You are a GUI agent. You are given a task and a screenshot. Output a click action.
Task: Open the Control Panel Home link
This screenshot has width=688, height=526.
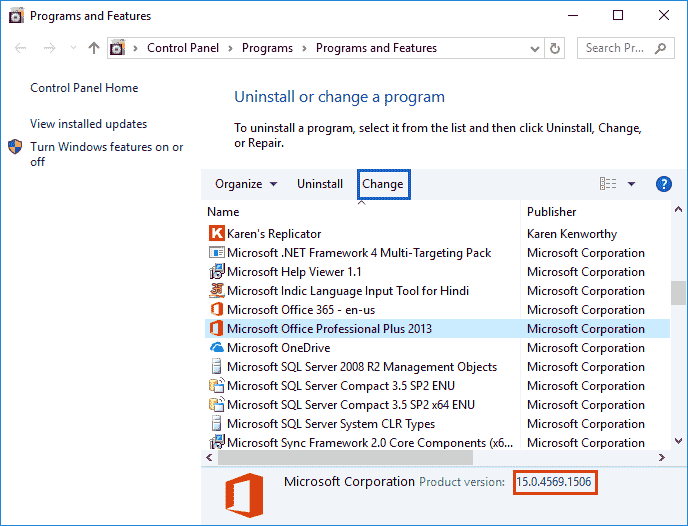pos(84,88)
